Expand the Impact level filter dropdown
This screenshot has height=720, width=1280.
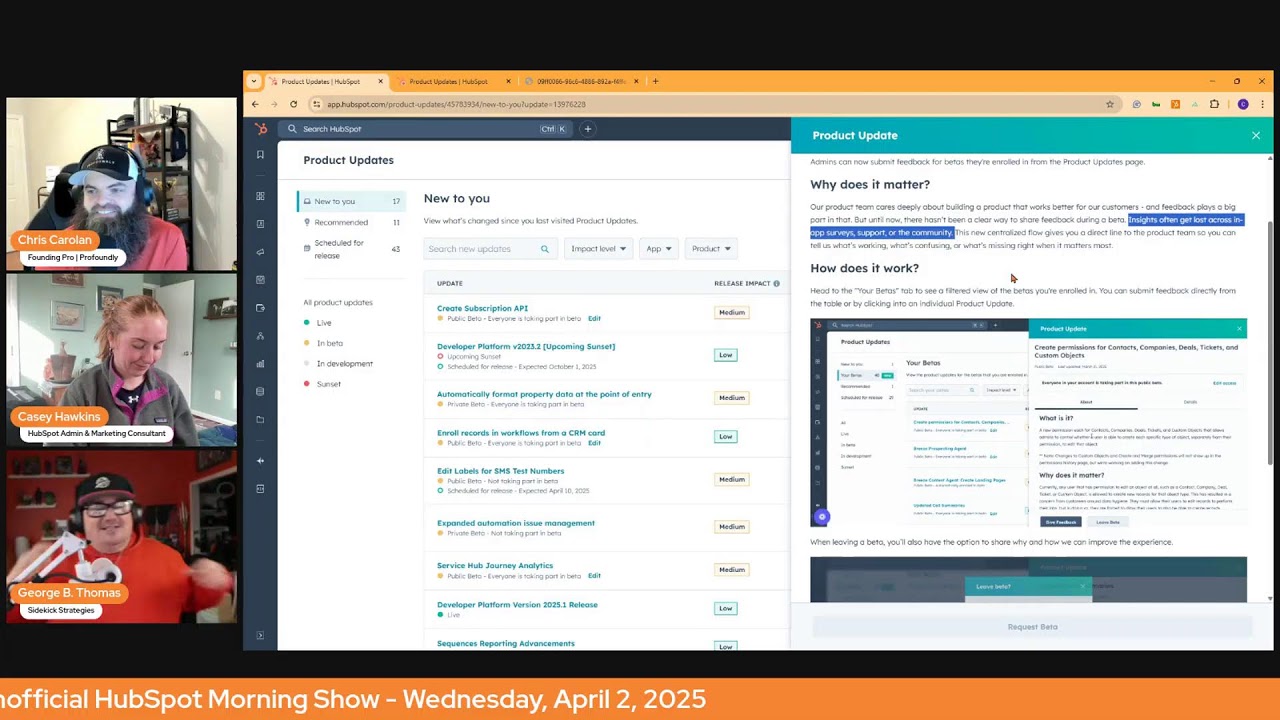(x=598, y=249)
